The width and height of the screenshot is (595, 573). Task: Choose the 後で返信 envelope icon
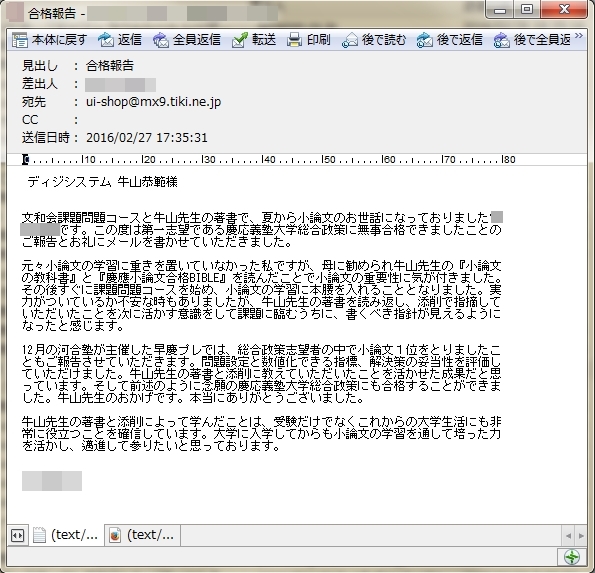click(x=424, y=40)
